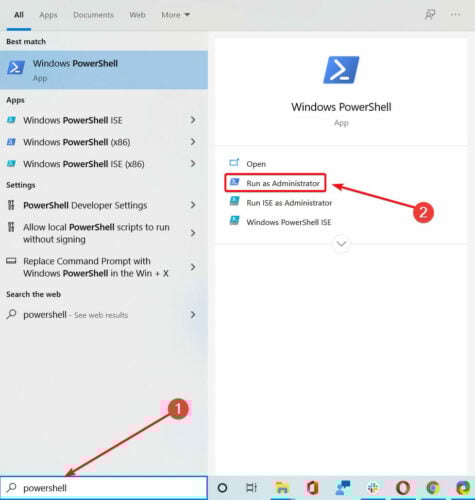The width and height of the screenshot is (475, 500).
Task: Click the web search magnifier icon
Action: [11, 314]
